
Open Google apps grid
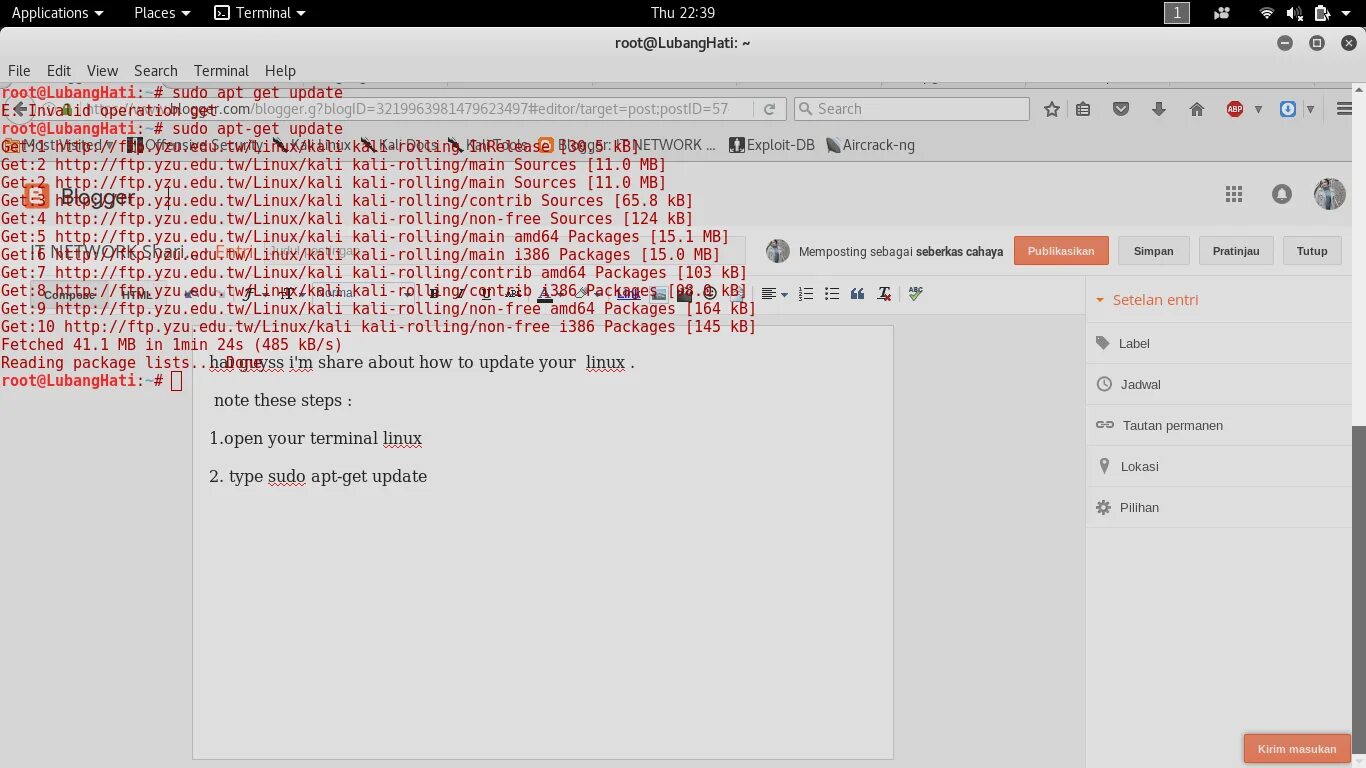pos(1234,194)
